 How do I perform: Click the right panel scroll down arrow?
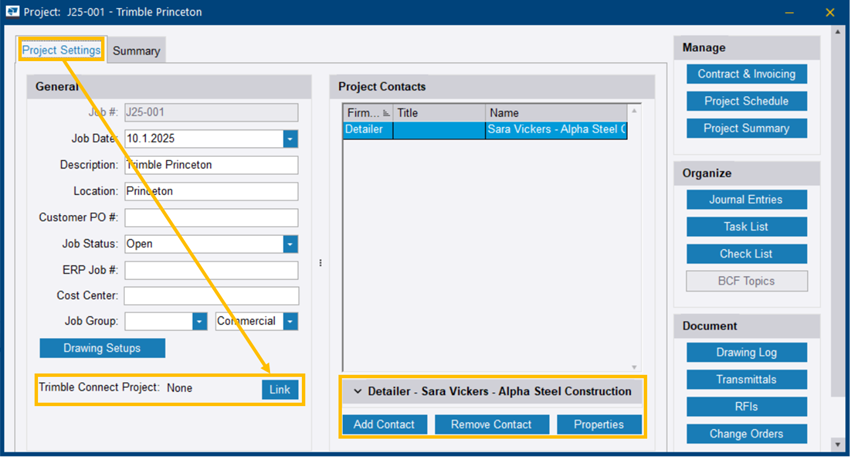(838, 445)
